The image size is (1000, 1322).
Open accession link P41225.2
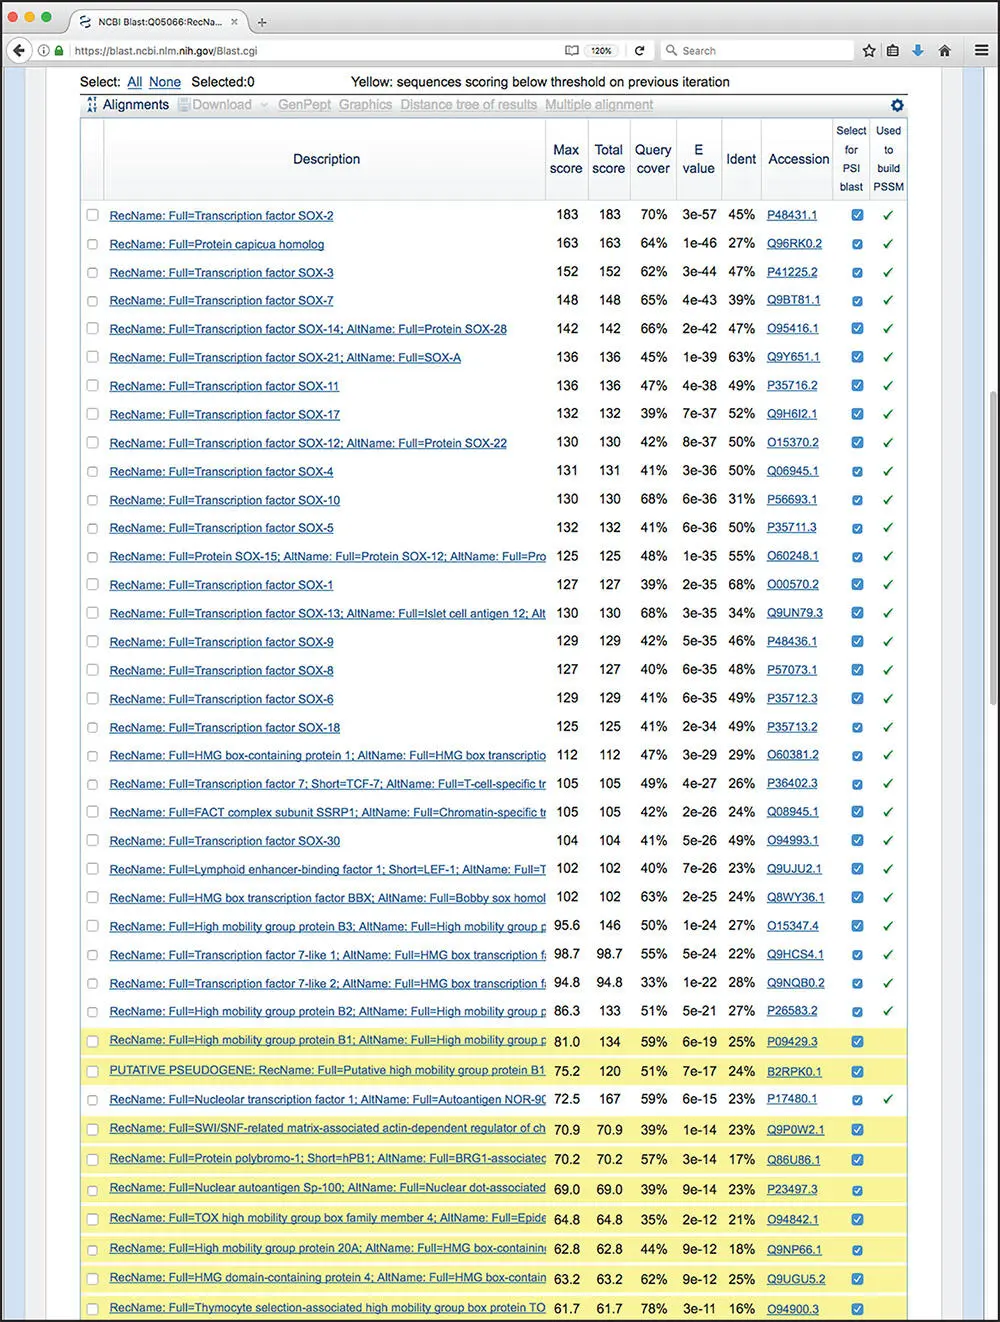click(792, 272)
